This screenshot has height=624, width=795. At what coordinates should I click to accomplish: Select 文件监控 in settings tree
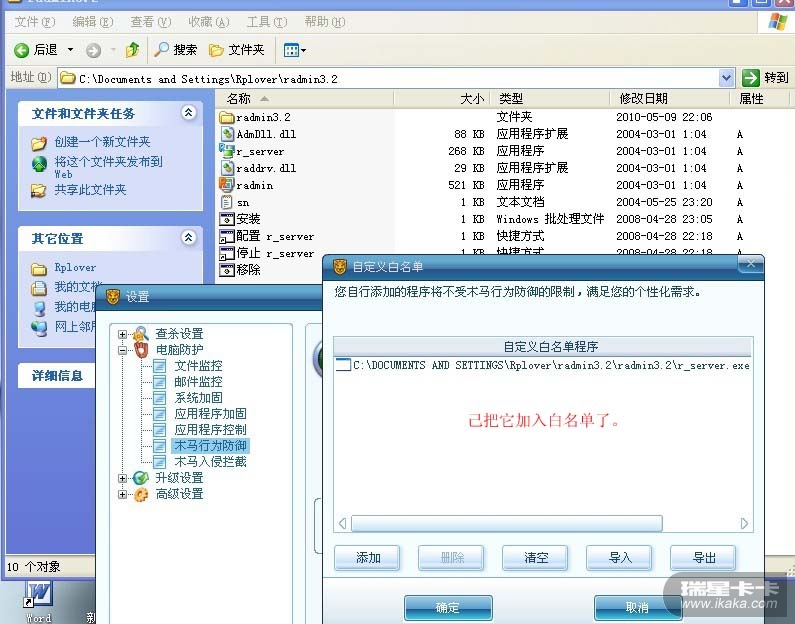[198, 366]
